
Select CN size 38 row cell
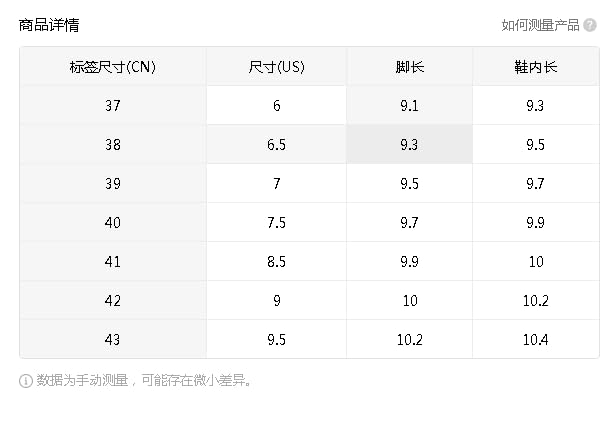point(113,145)
